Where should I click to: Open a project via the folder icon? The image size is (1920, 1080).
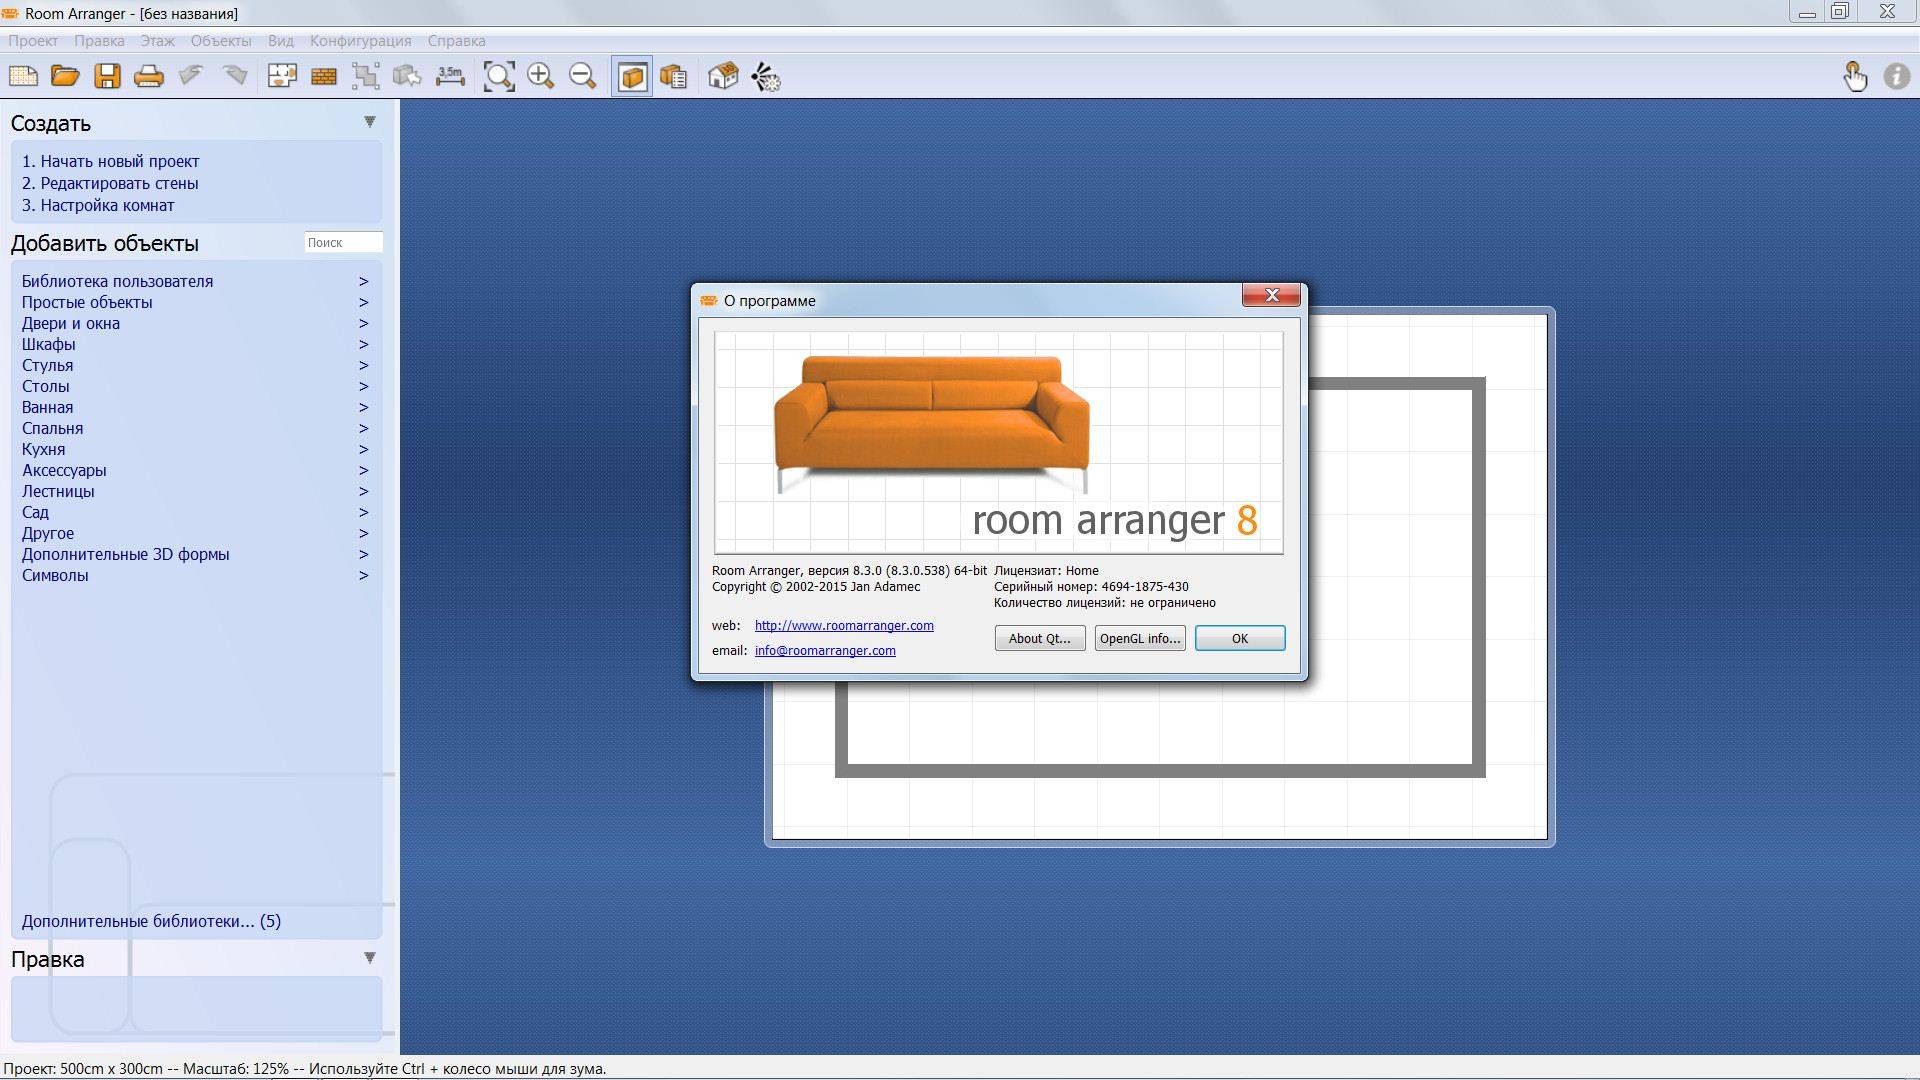click(x=65, y=76)
